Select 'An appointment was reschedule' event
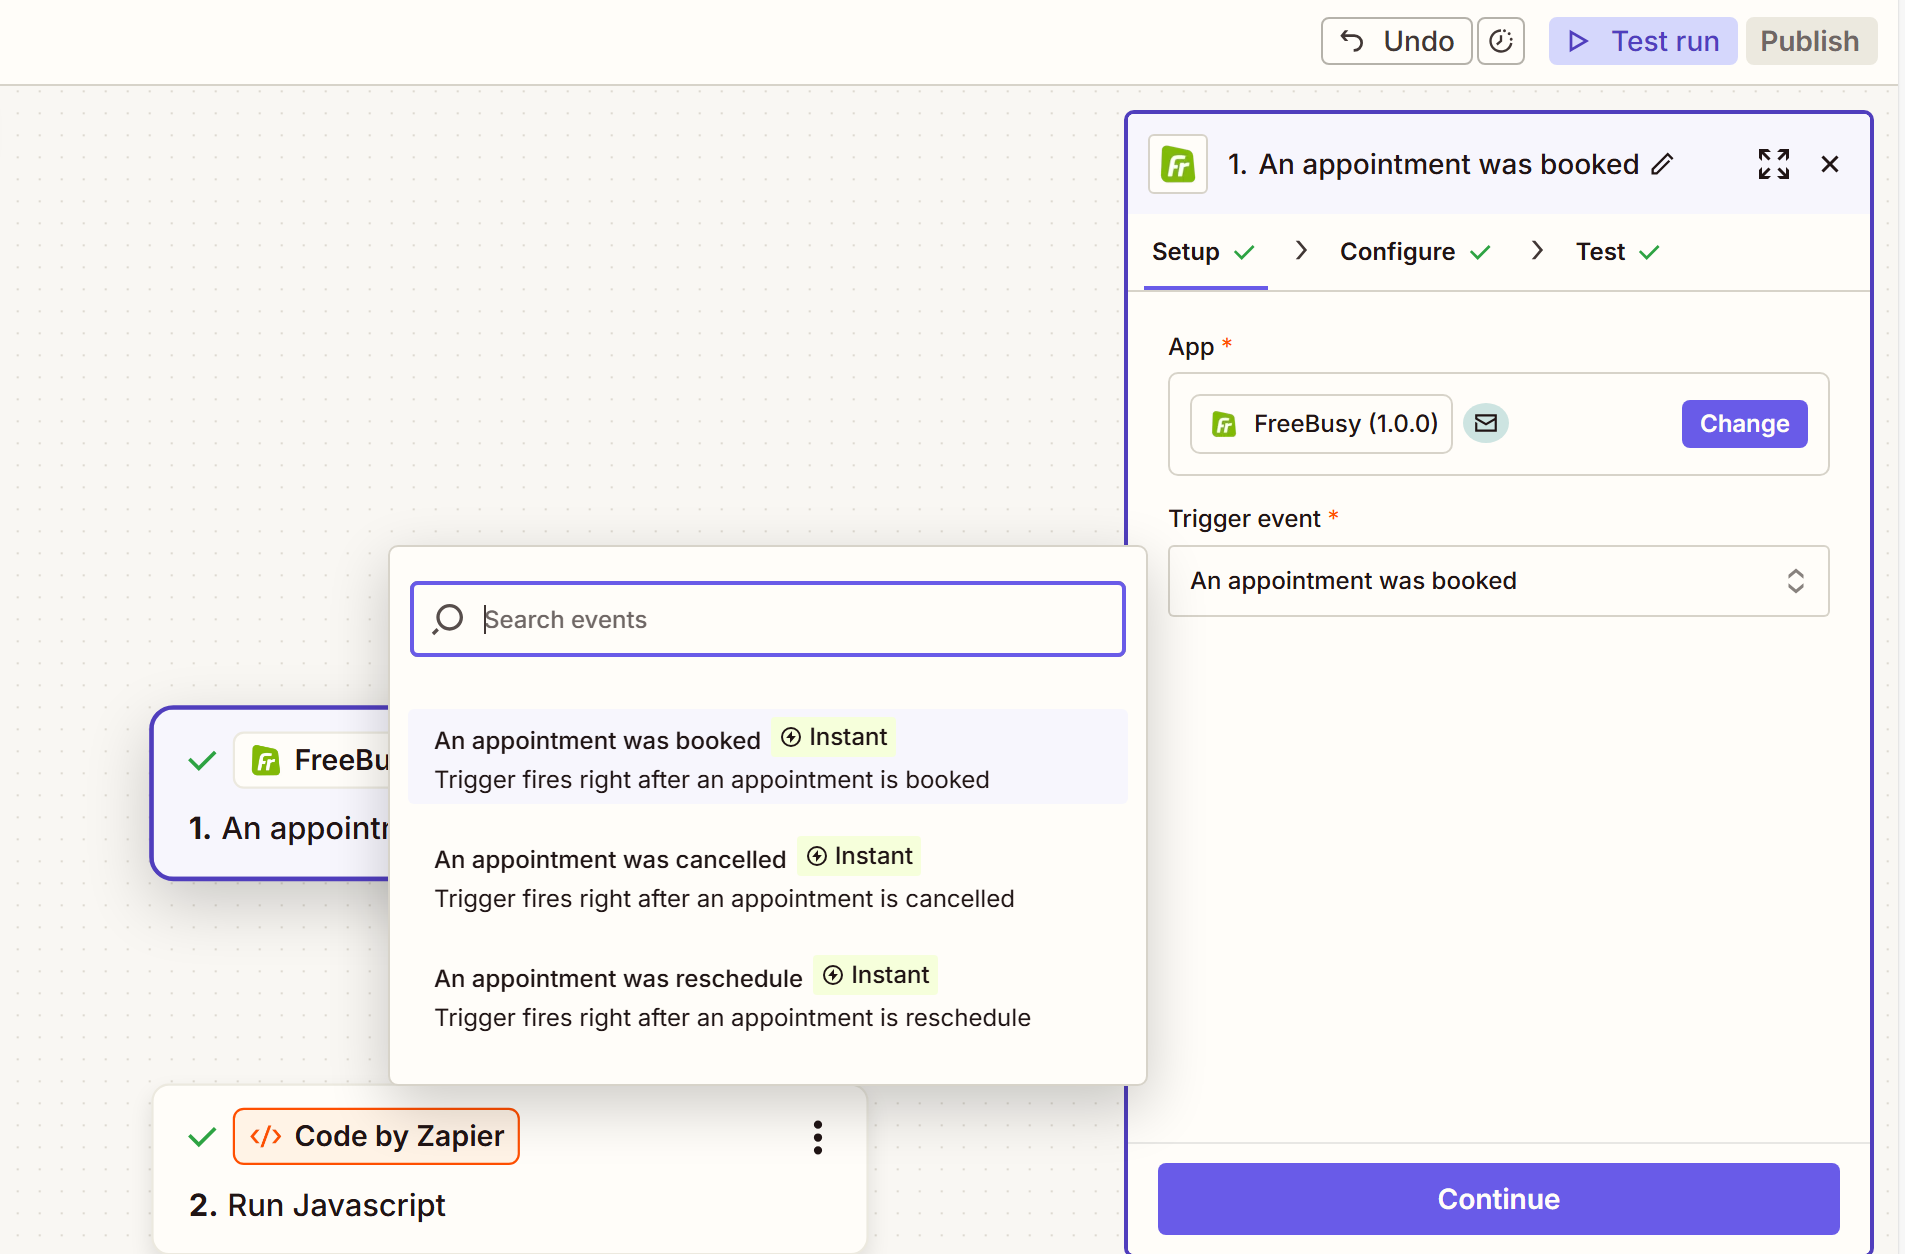Viewport: 1905px width, 1254px height. [768, 995]
